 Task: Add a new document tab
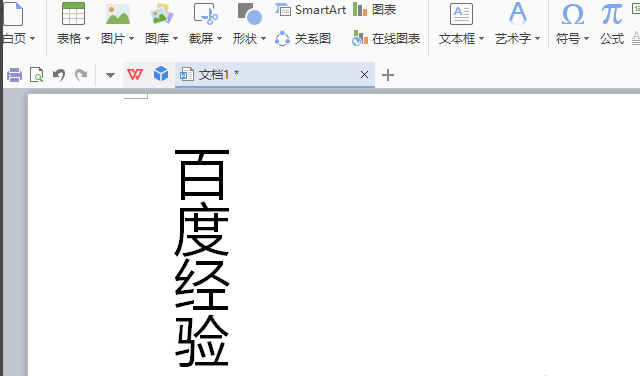388,75
